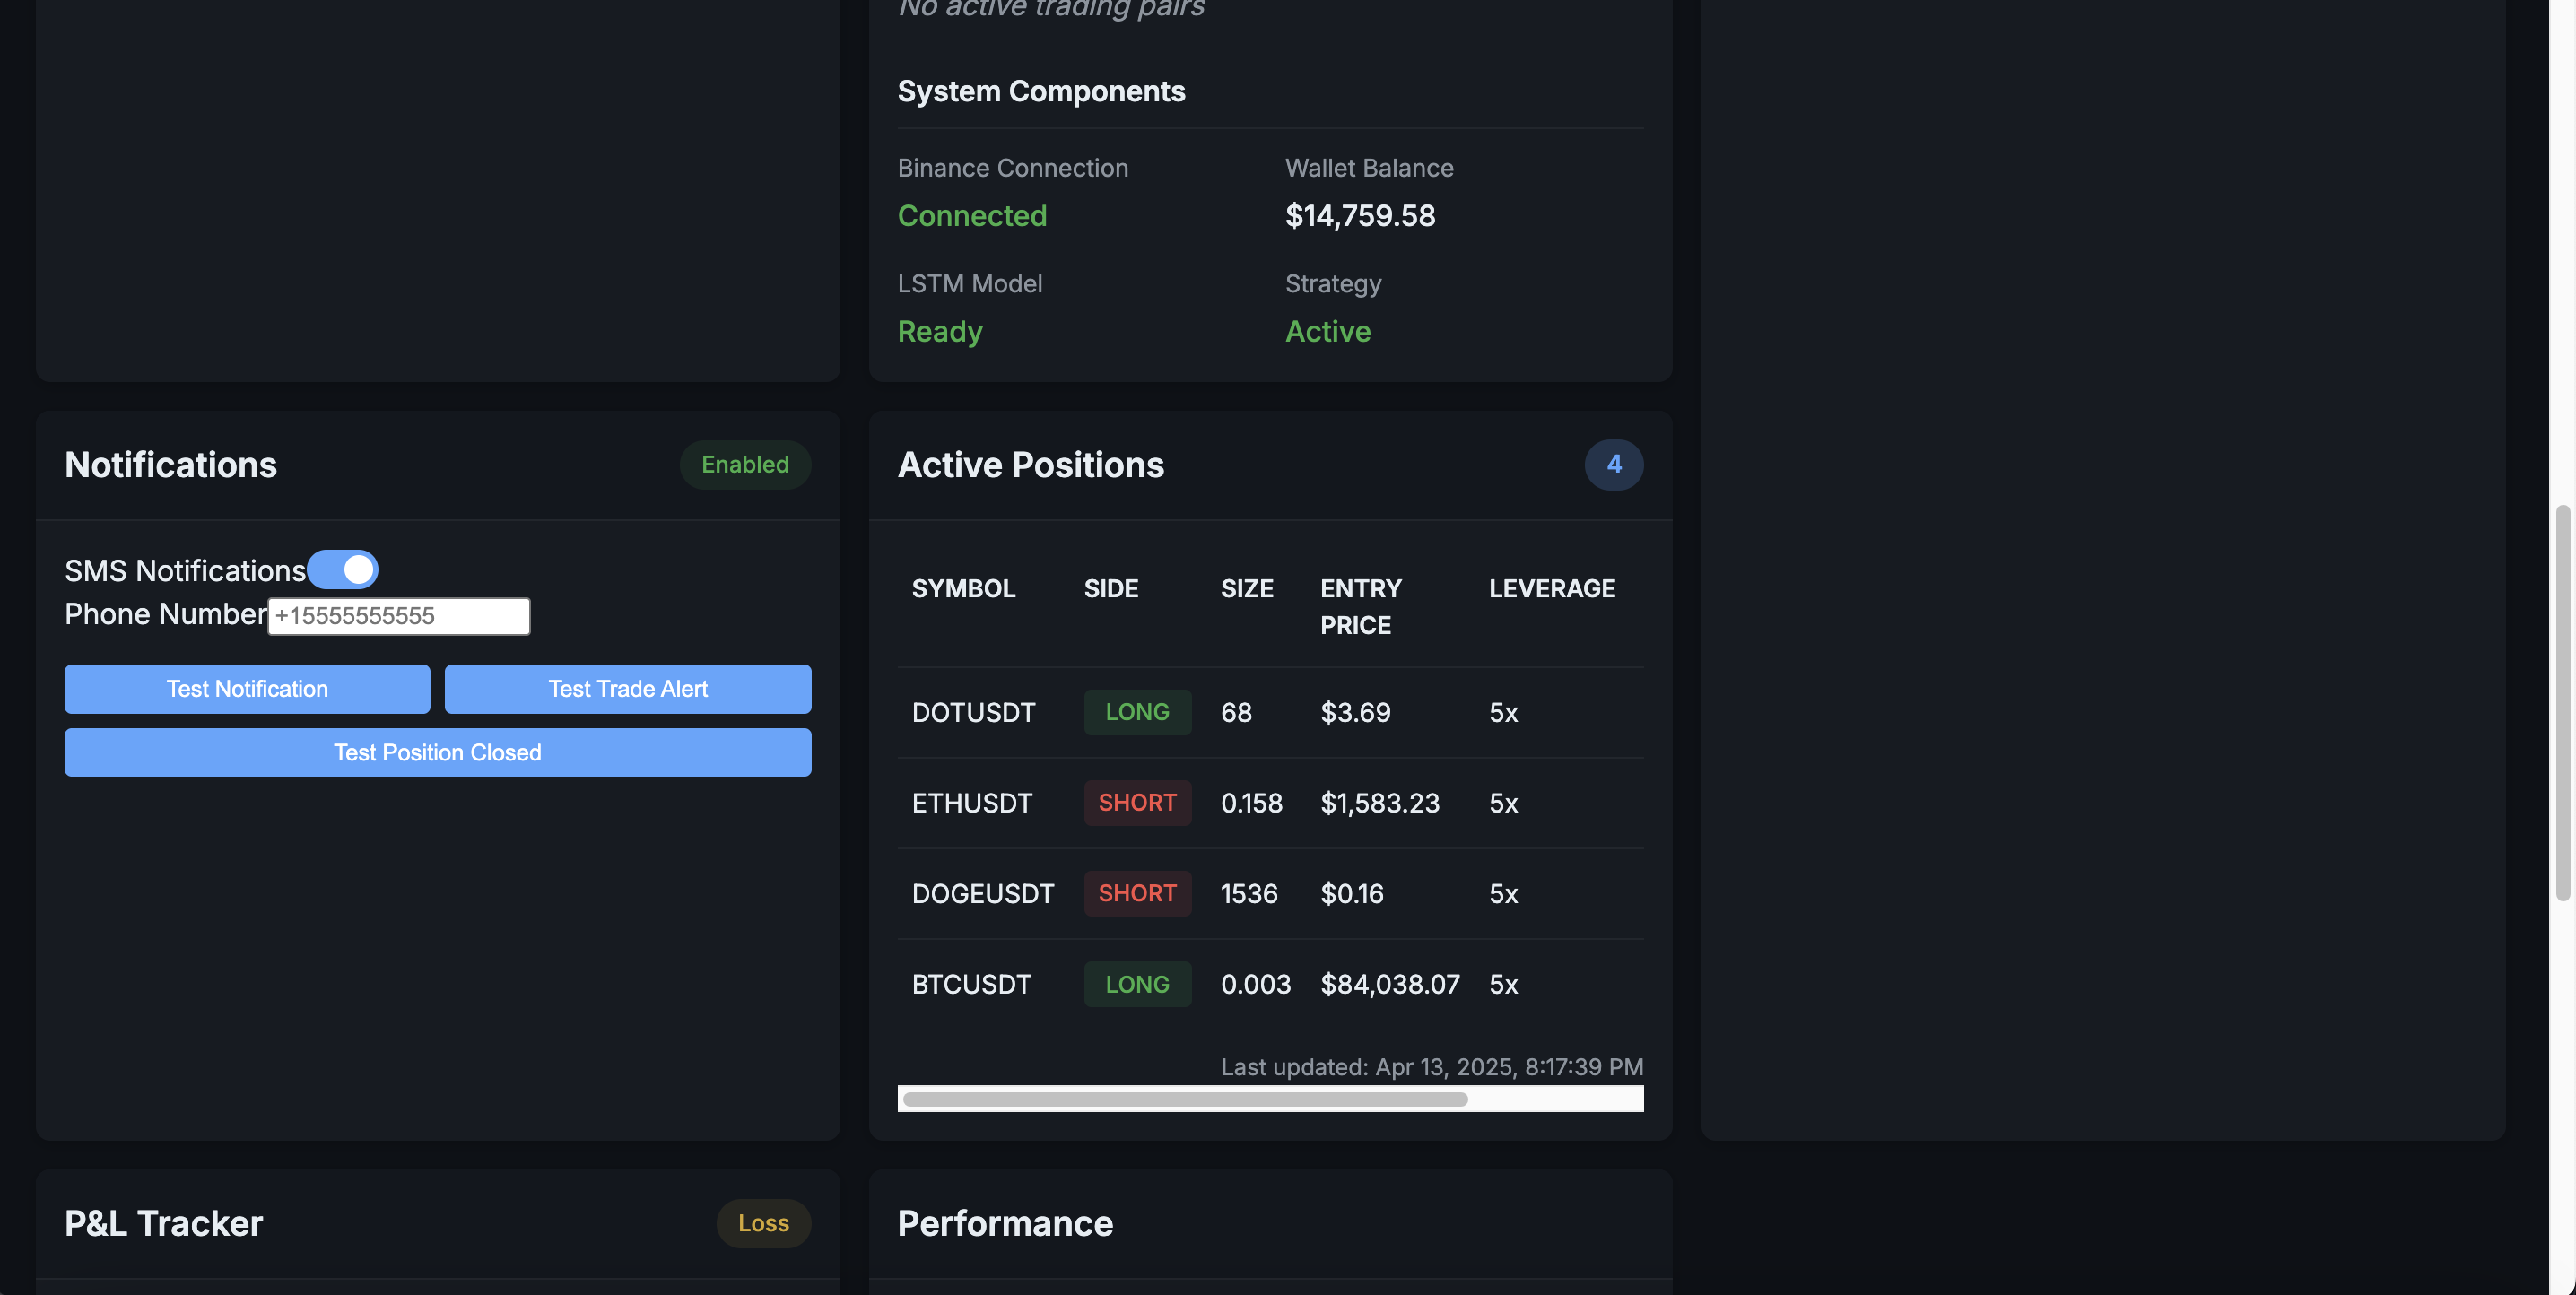Click the SYMBOL column header
The image size is (2576, 1295).
pyautogui.click(x=963, y=588)
